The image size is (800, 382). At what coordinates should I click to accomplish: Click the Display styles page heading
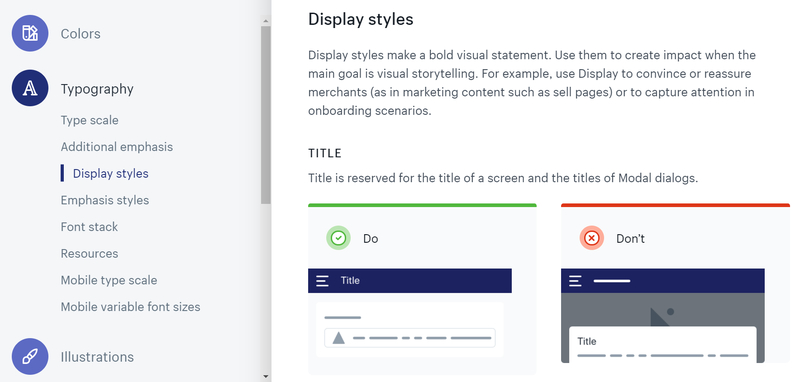coord(361,19)
